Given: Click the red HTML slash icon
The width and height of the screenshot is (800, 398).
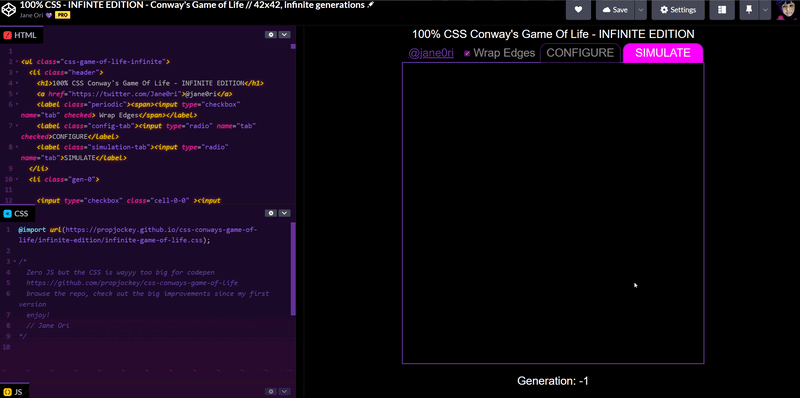Looking at the screenshot, I should point(8,35).
